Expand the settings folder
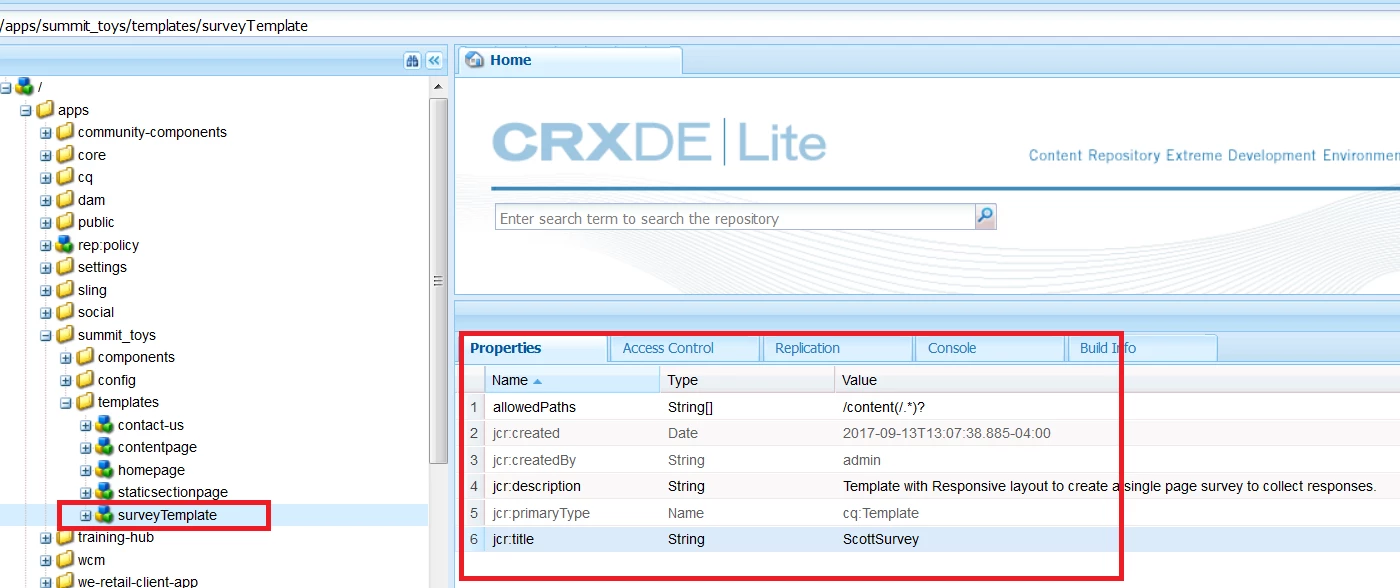This screenshot has height=588, width=1400. [46, 268]
